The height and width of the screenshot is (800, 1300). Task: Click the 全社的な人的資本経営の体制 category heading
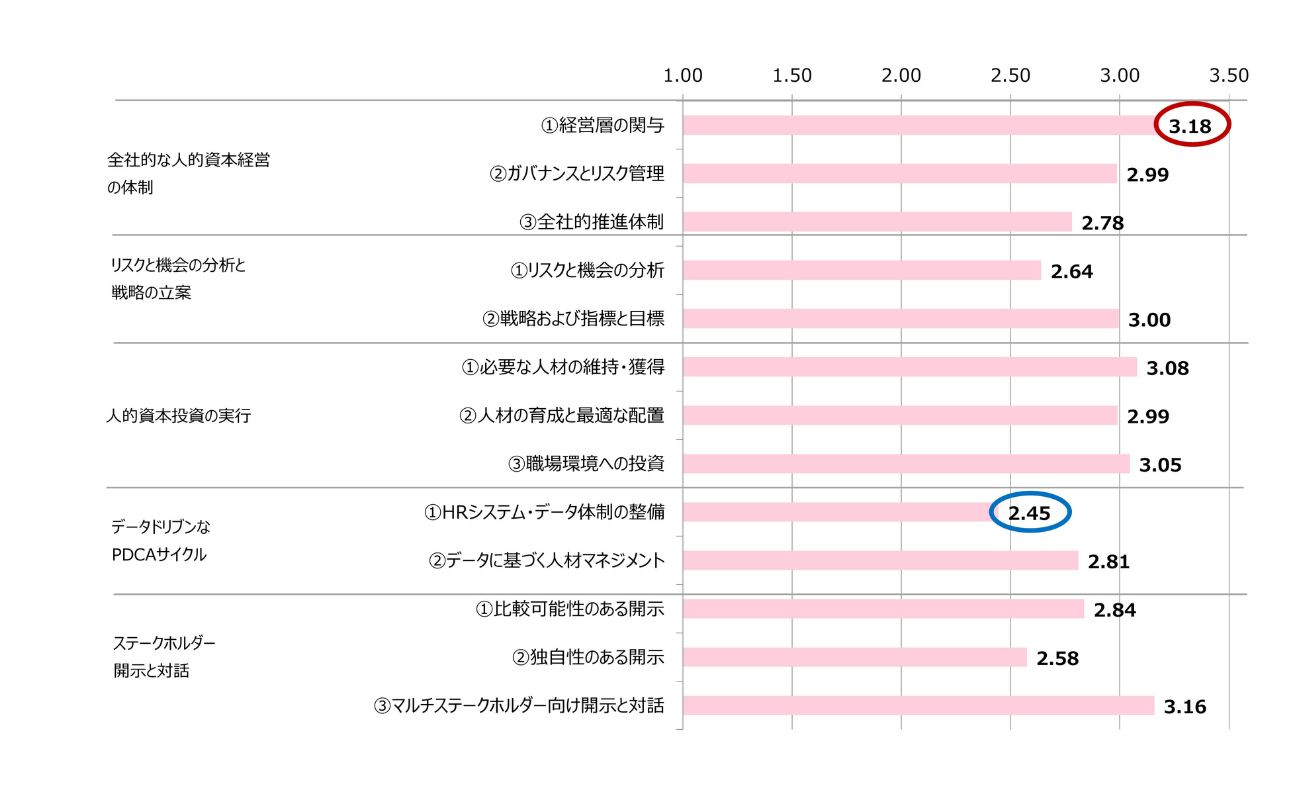(x=188, y=173)
